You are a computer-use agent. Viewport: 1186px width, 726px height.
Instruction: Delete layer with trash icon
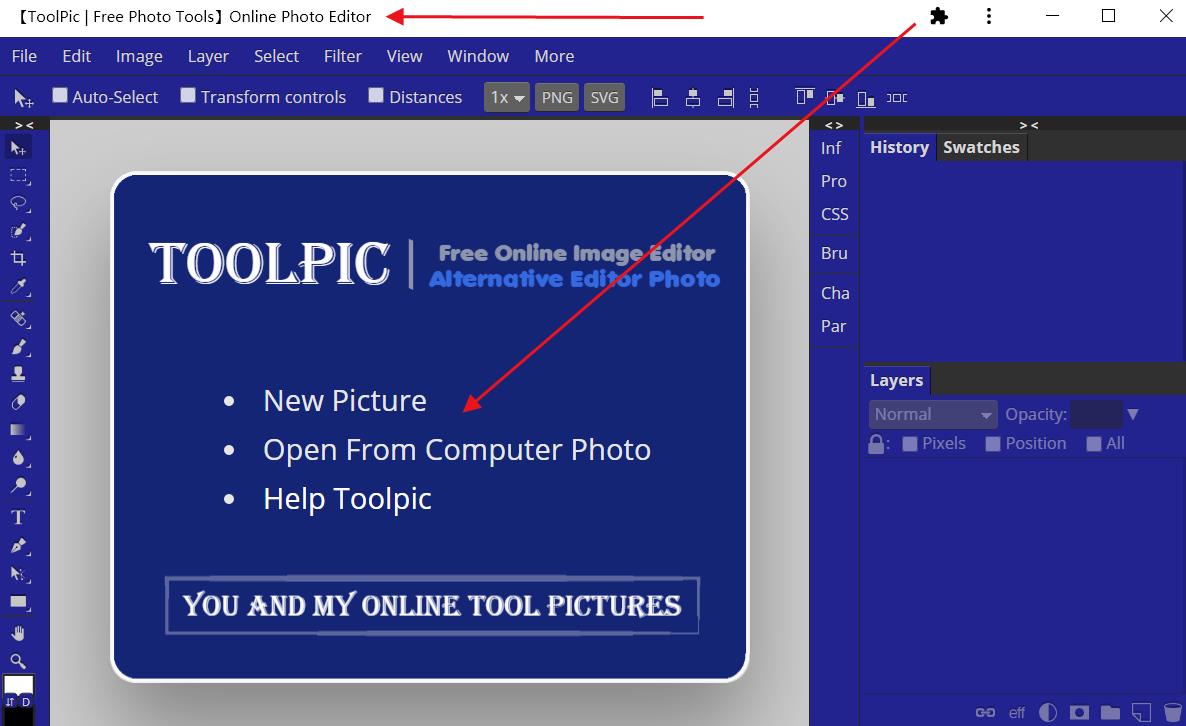click(x=1172, y=712)
